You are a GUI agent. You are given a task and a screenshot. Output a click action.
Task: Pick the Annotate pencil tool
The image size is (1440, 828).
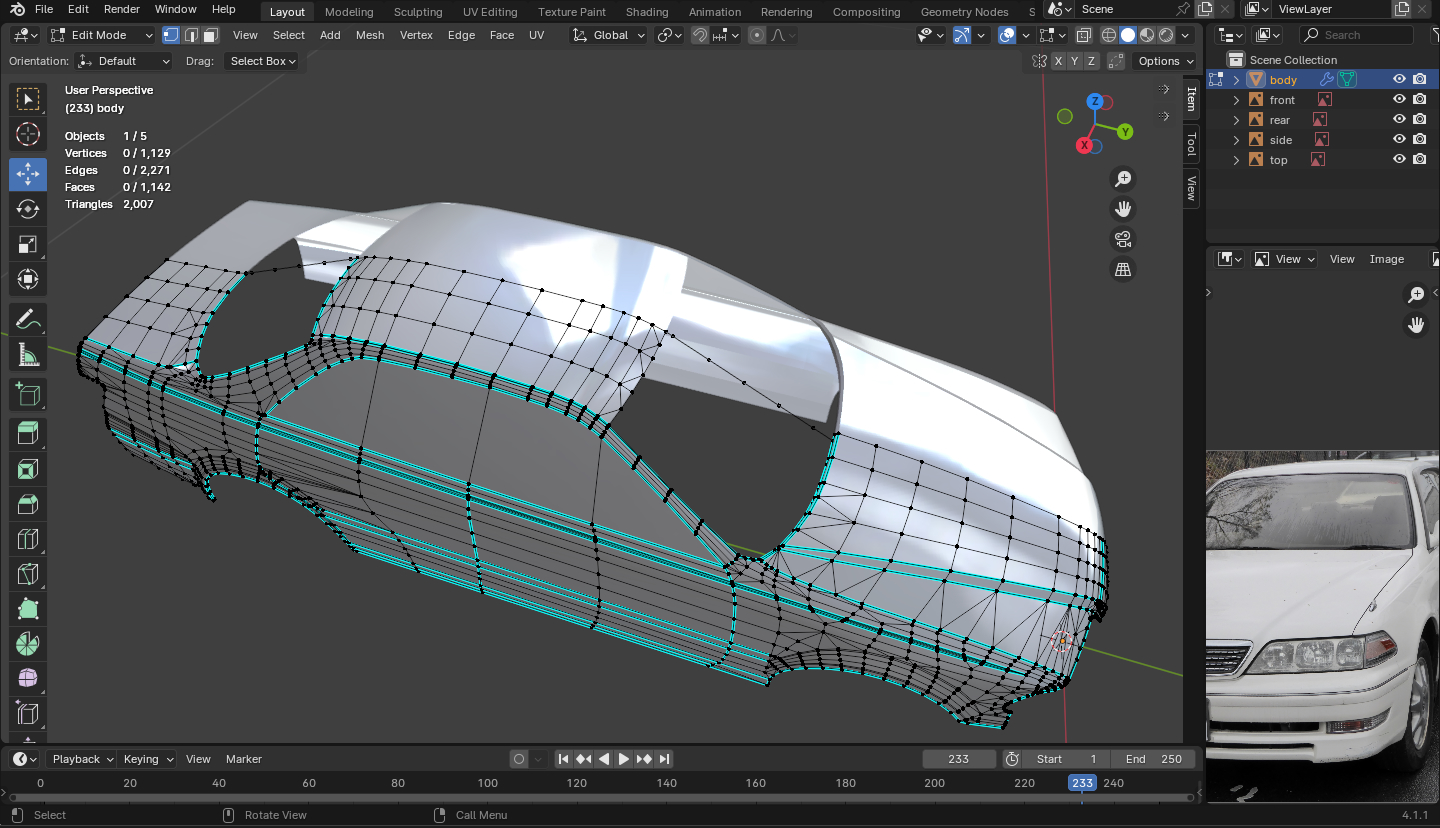click(28, 320)
